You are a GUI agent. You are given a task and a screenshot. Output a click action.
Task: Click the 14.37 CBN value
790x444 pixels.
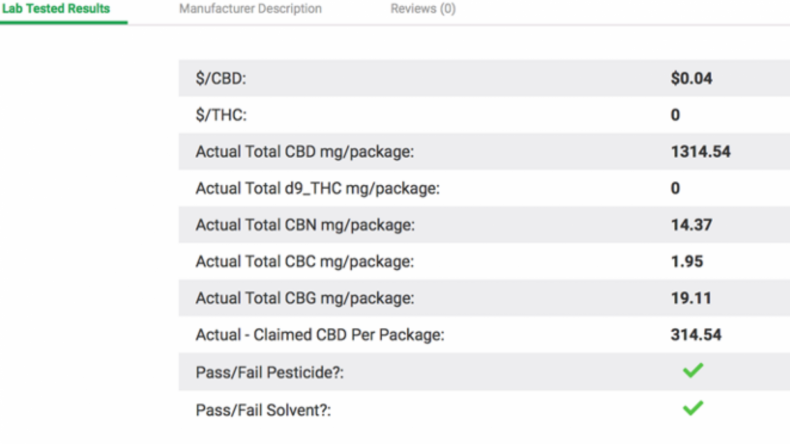(x=691, y=225)
